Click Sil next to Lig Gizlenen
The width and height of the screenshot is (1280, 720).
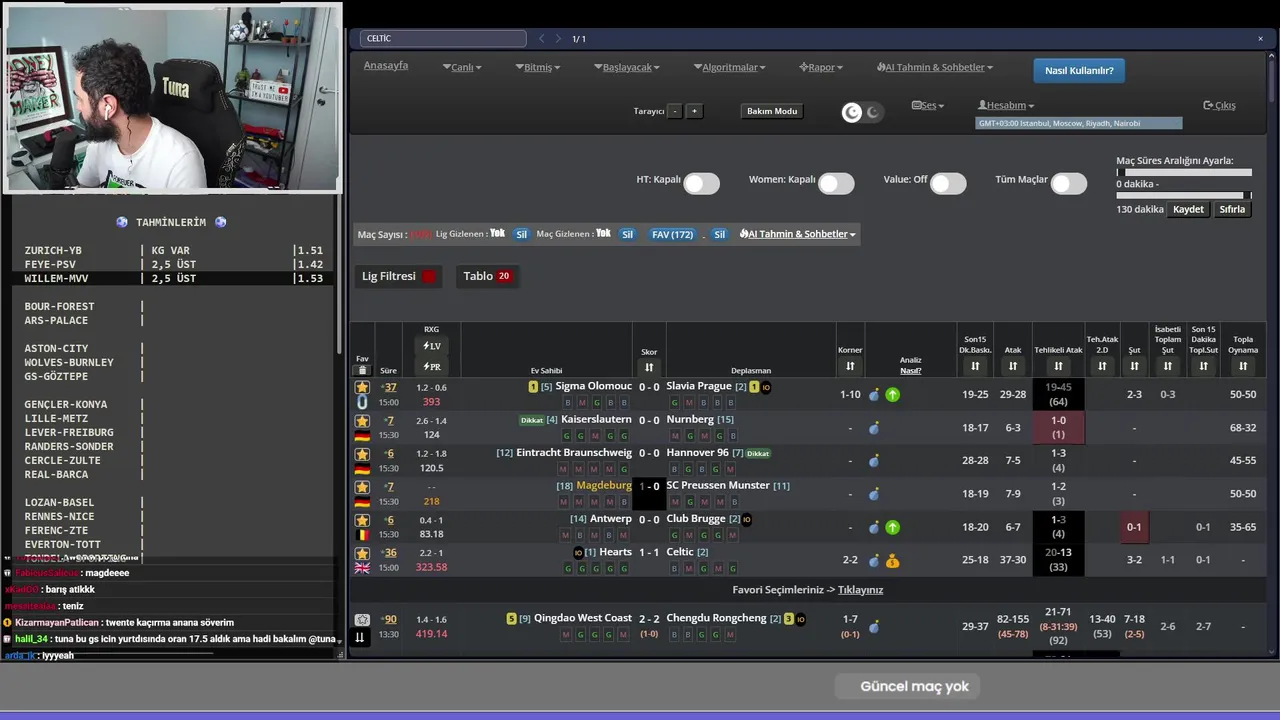click(521, 234)
